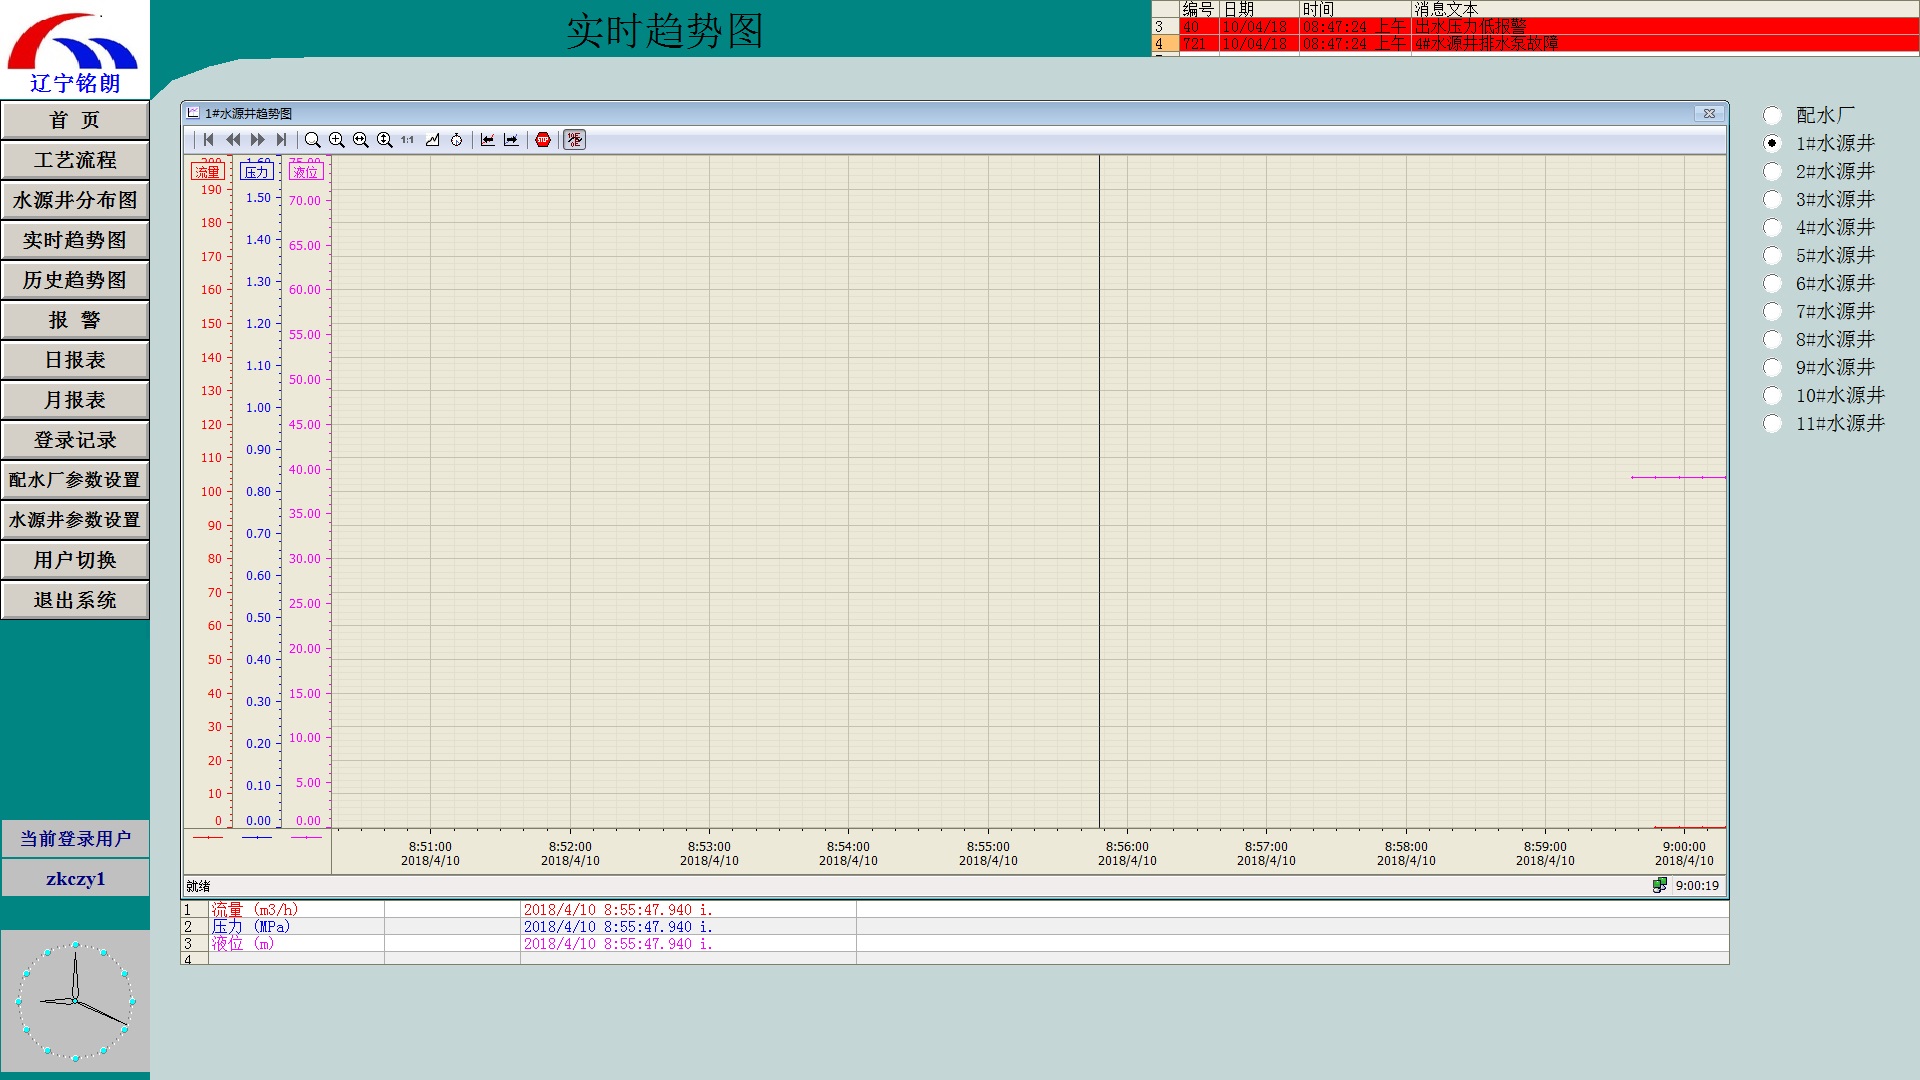The image size is (1920, 1080).
Task: Click the zoom value axis vertical-arrow magnifier
Action: click(385, 140)
